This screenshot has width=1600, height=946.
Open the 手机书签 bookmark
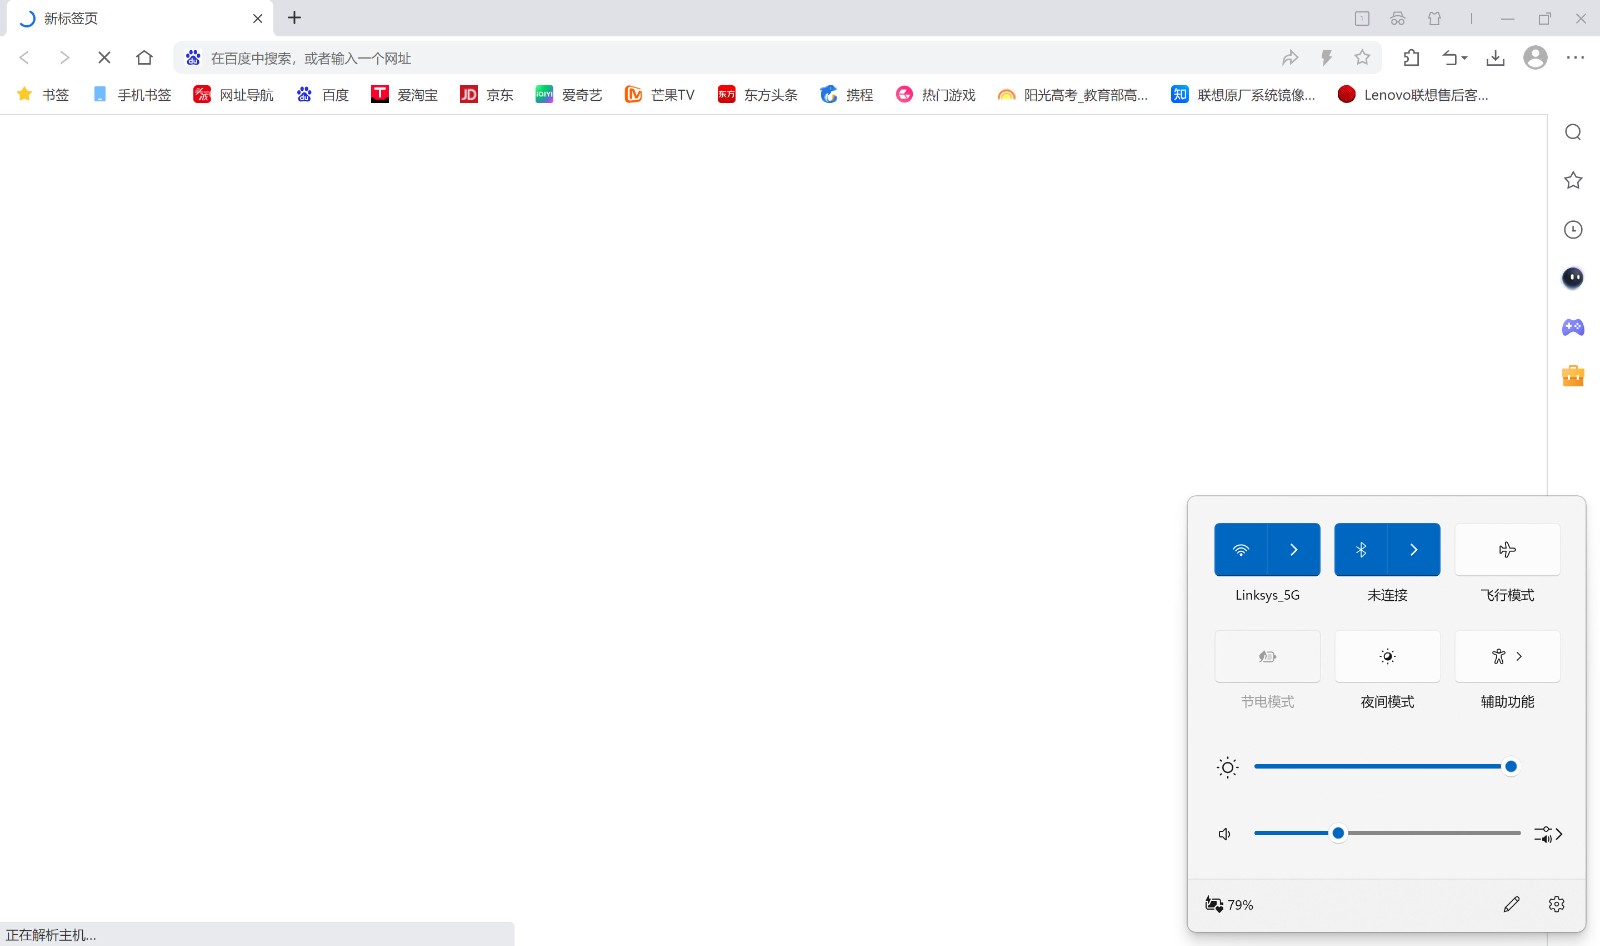(x=131, y=94)
